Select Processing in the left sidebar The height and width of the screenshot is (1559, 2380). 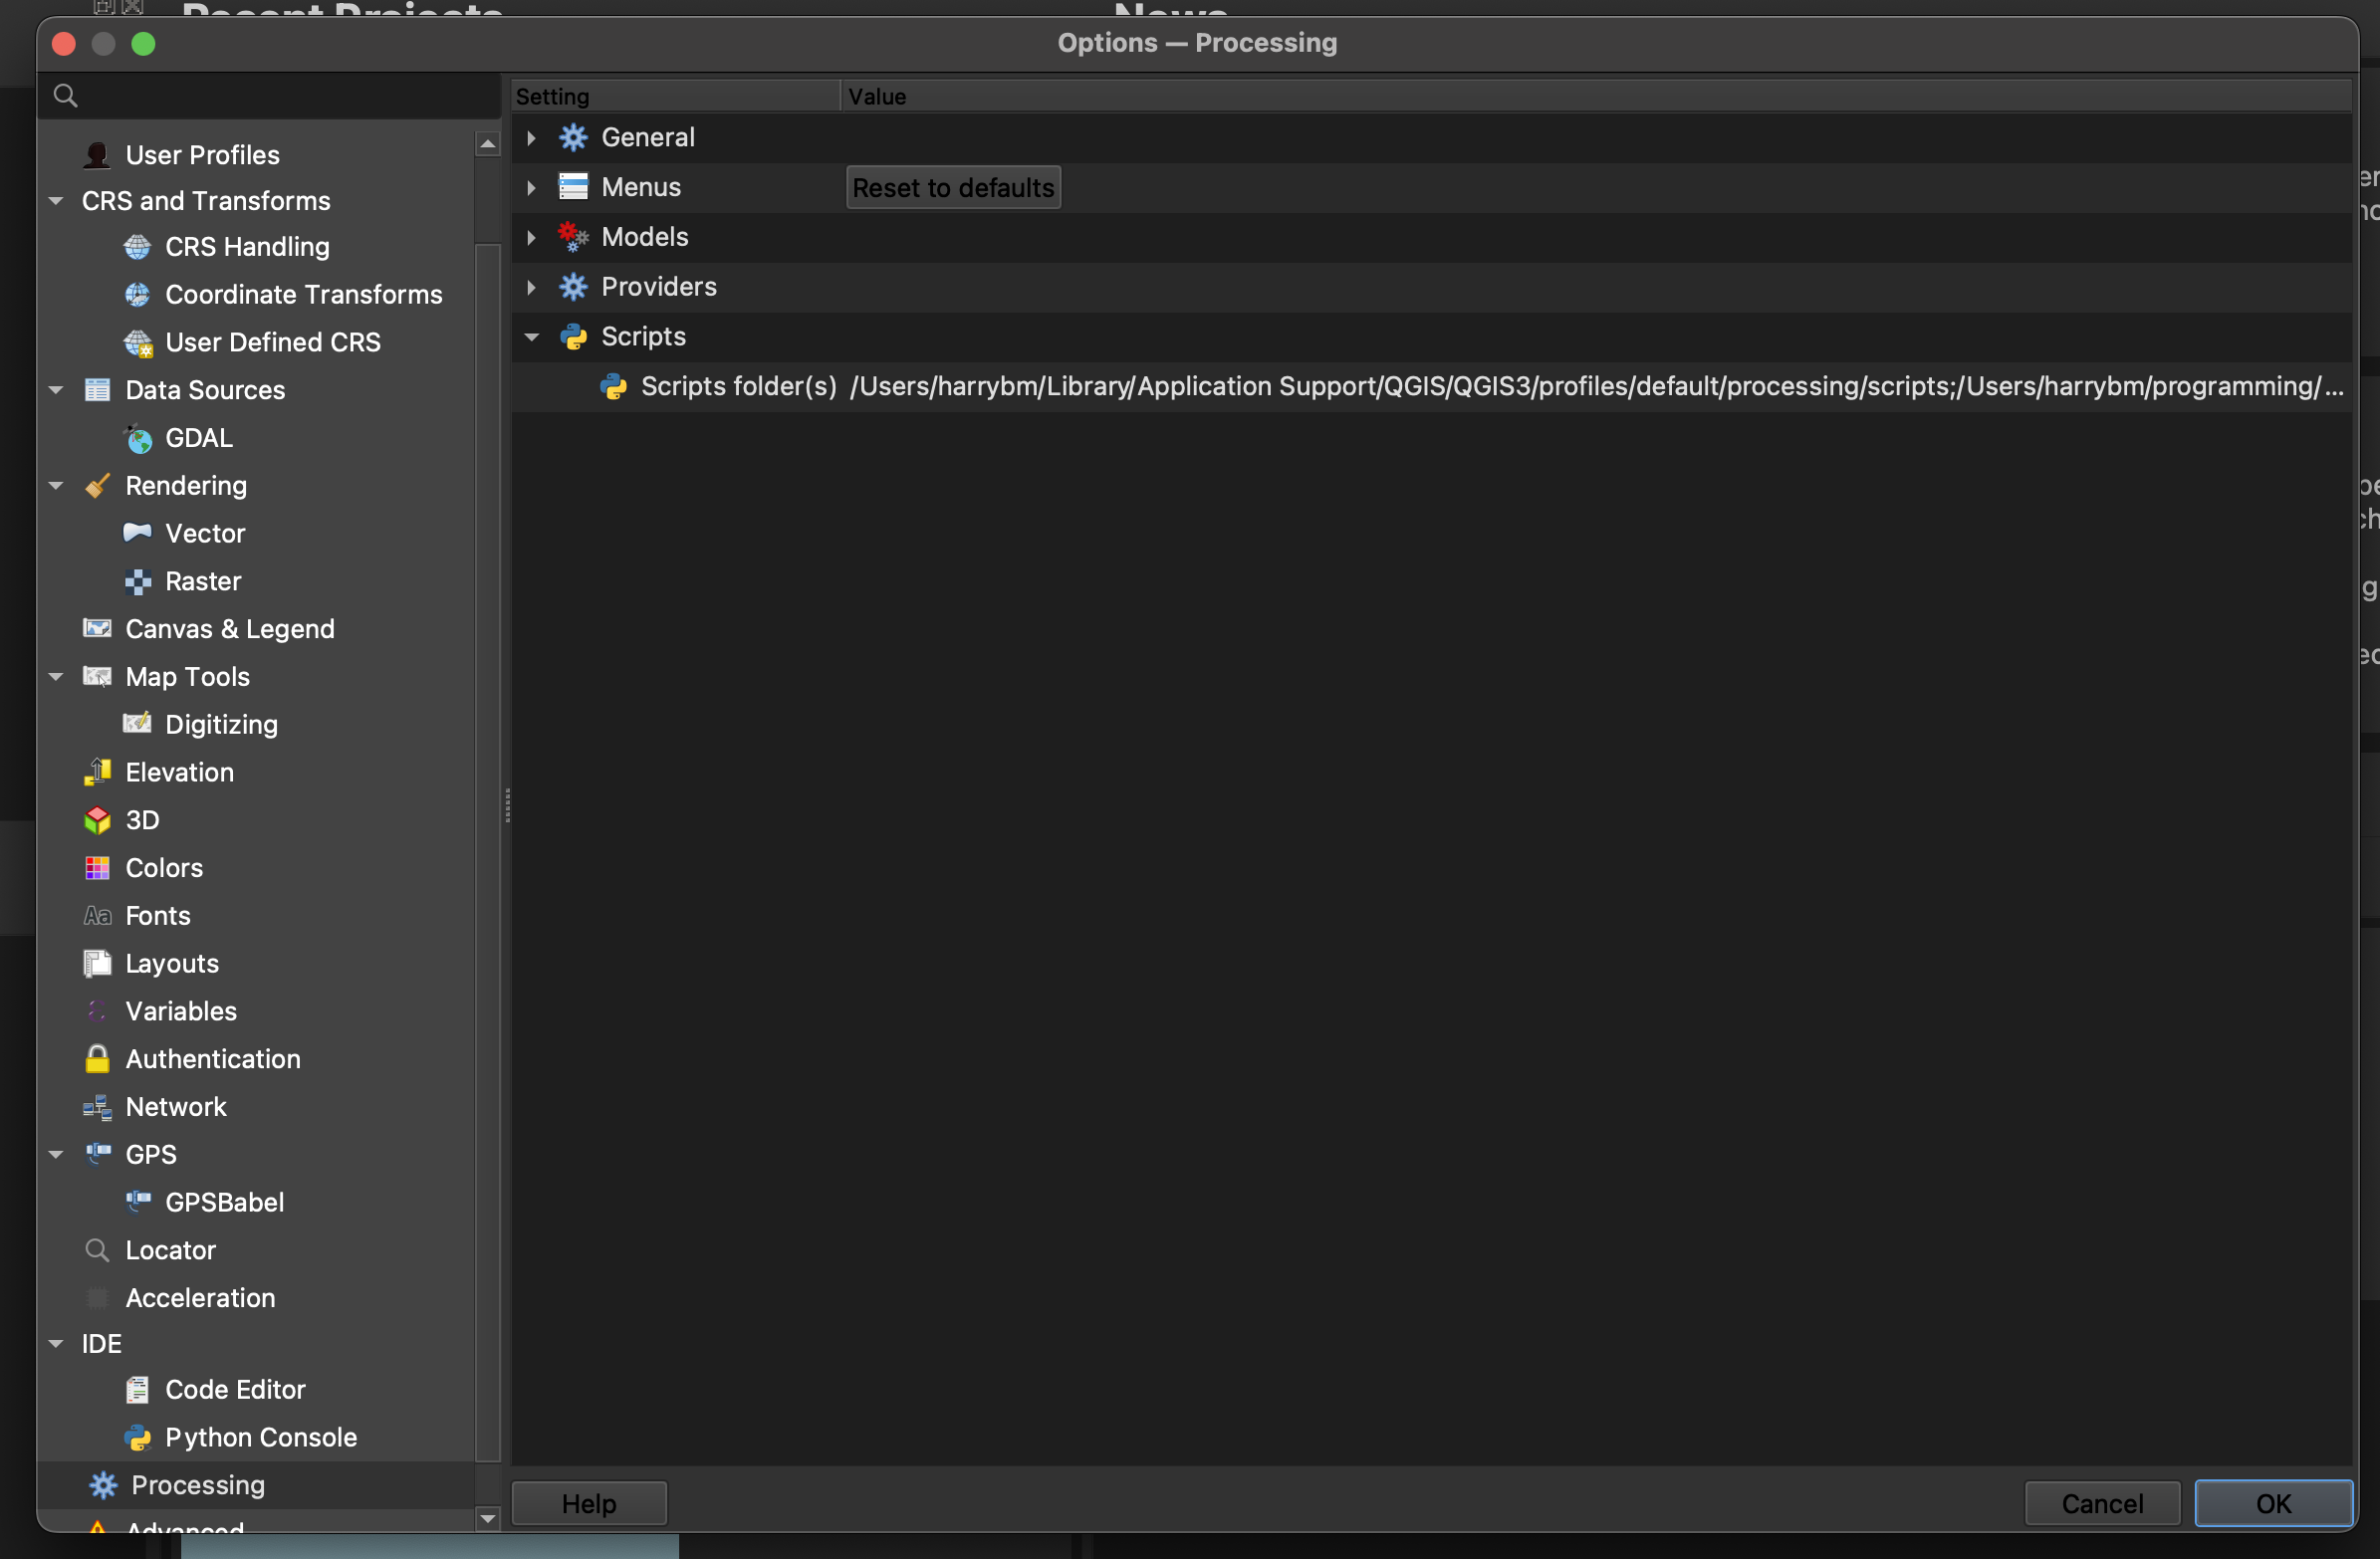tap(196, 1484)
